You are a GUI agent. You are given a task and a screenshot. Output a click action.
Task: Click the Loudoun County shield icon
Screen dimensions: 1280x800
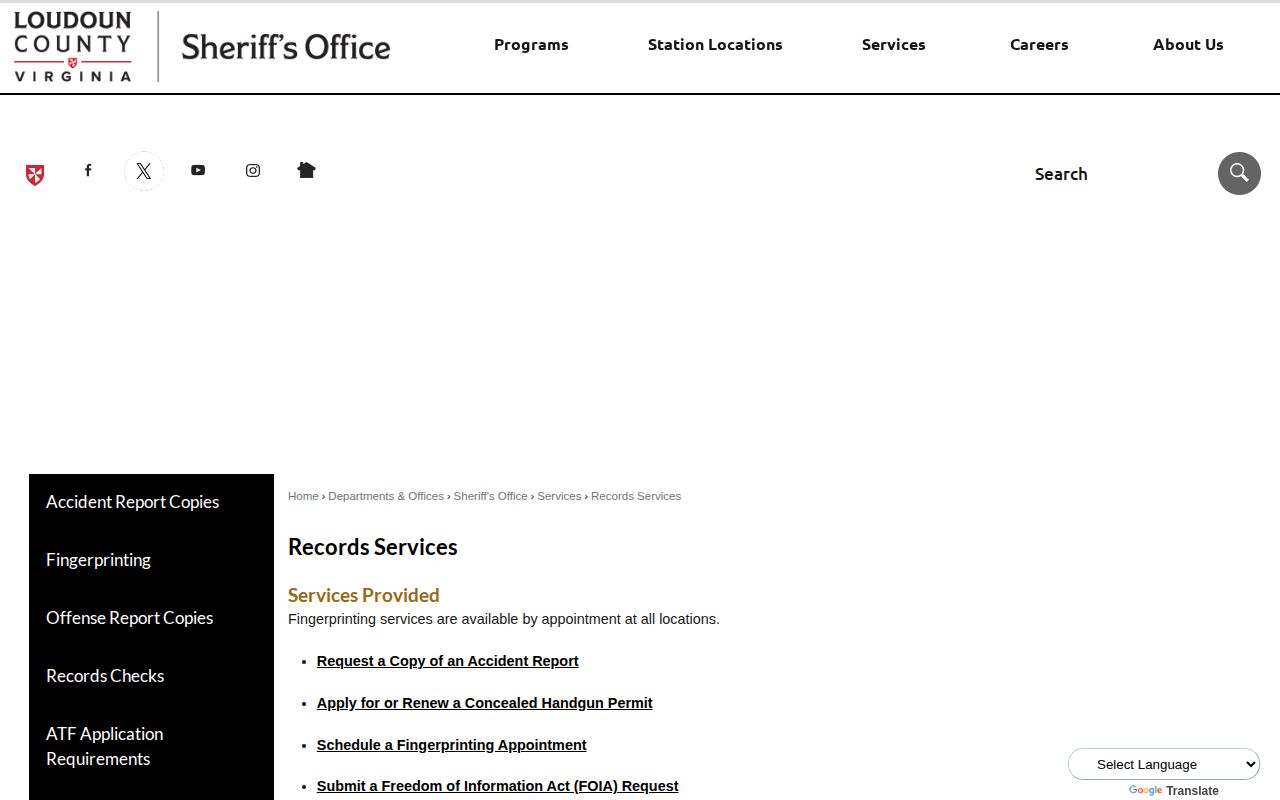35,175
